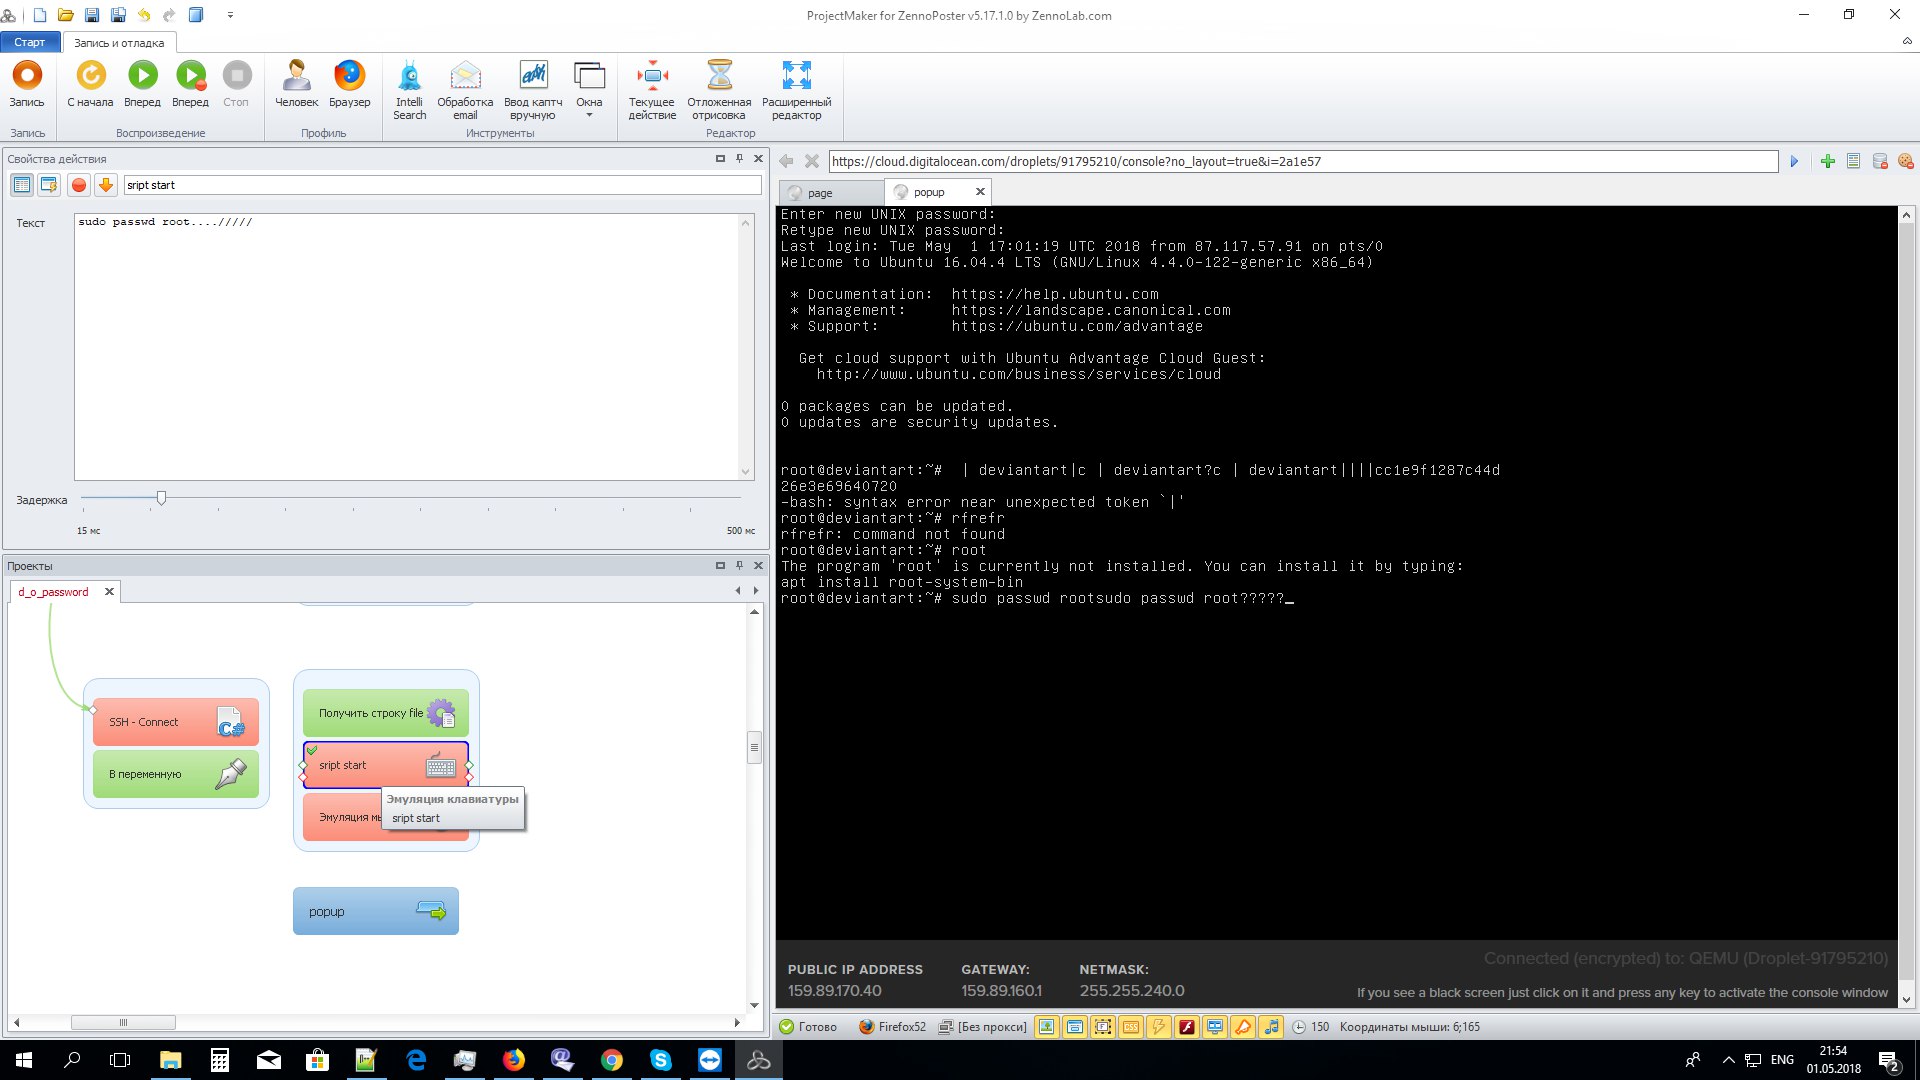Select the В переменную action block
1920x1080 pixels.
176,774
